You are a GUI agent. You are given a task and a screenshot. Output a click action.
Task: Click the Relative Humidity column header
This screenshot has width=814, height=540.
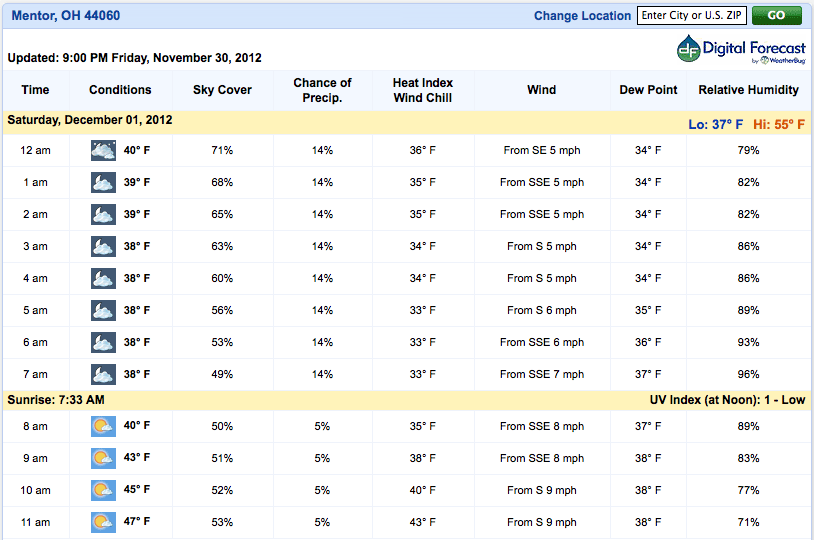point(749,90)
